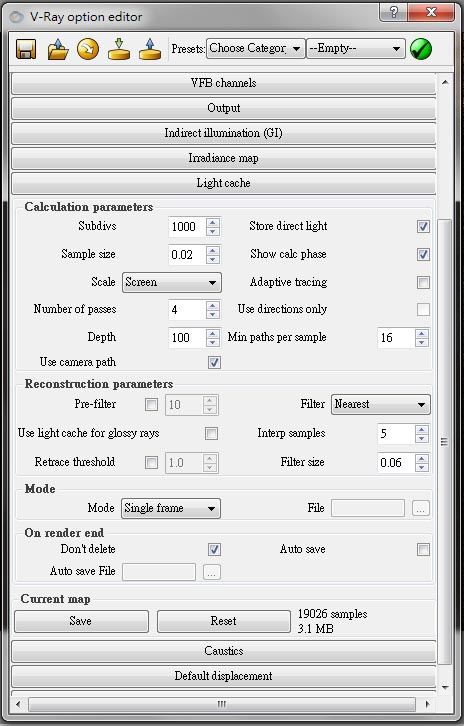Apply preset with the green checkmark icon
464x726 pixels.
coord(421,49)
